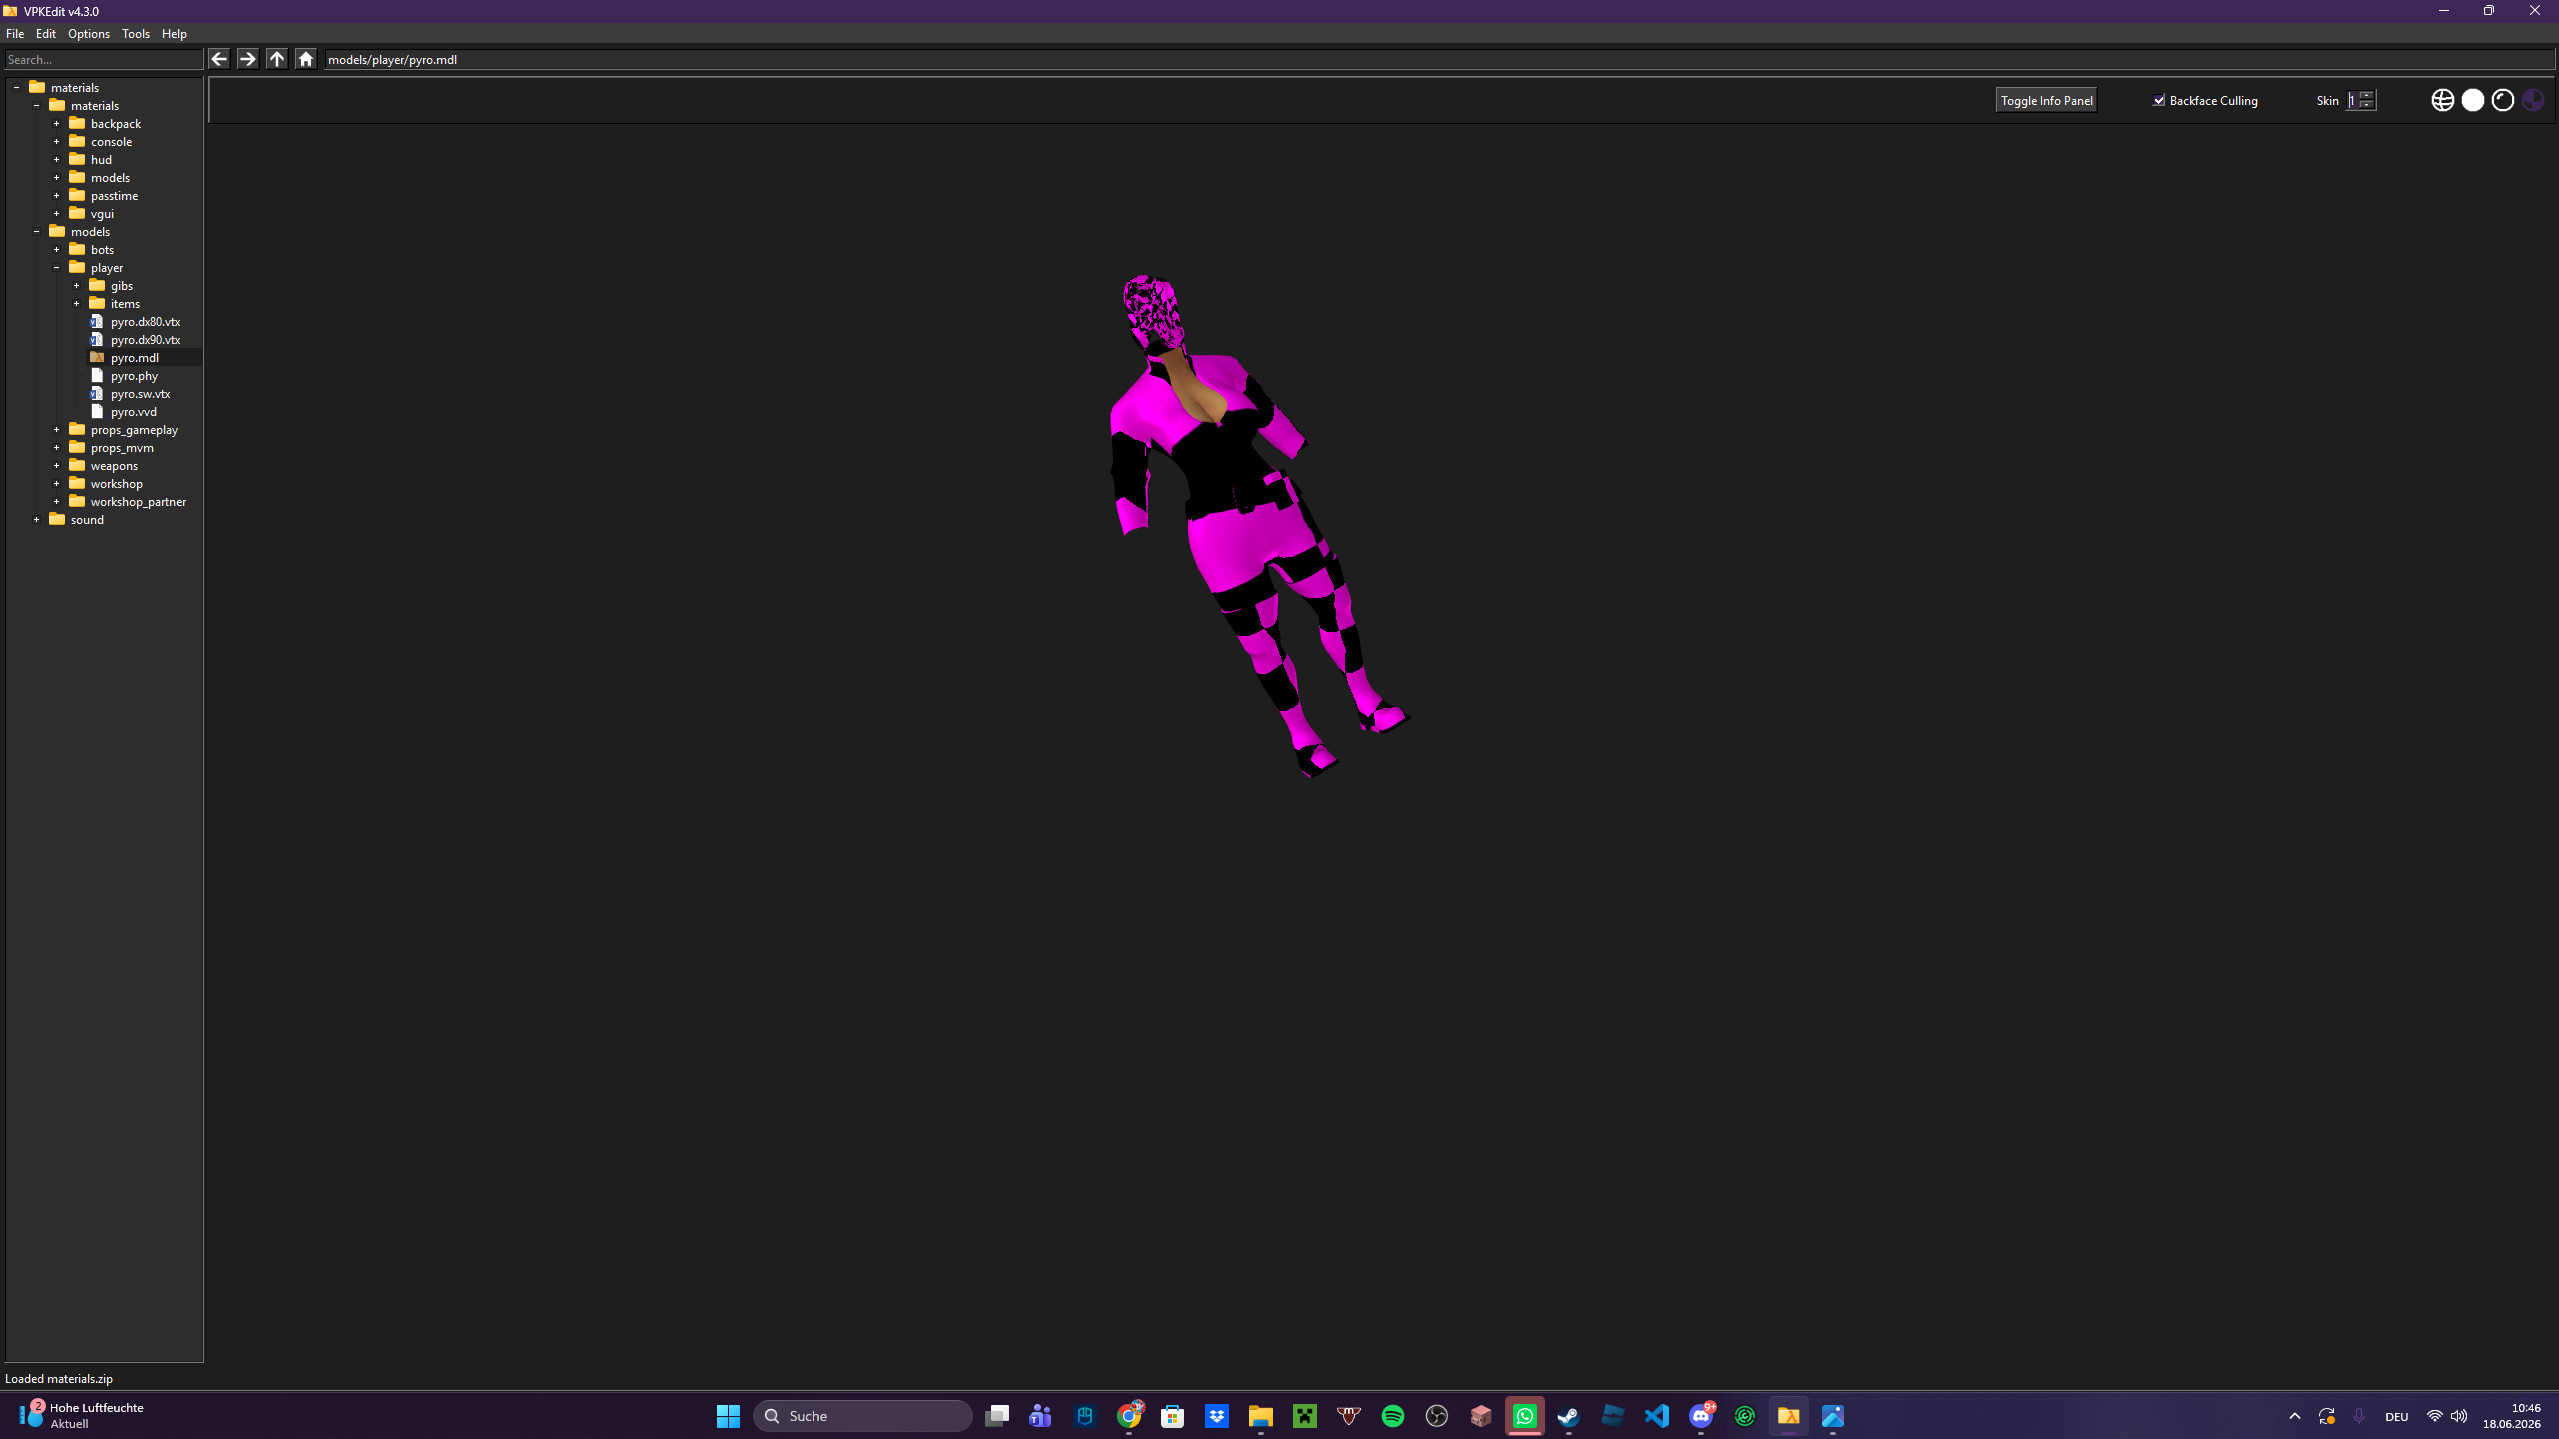Image resolution: width=2559 pixels, height=1439 pixels.
Task: Switch to wireframe shading mode icon
Action: click(2442, 100)
